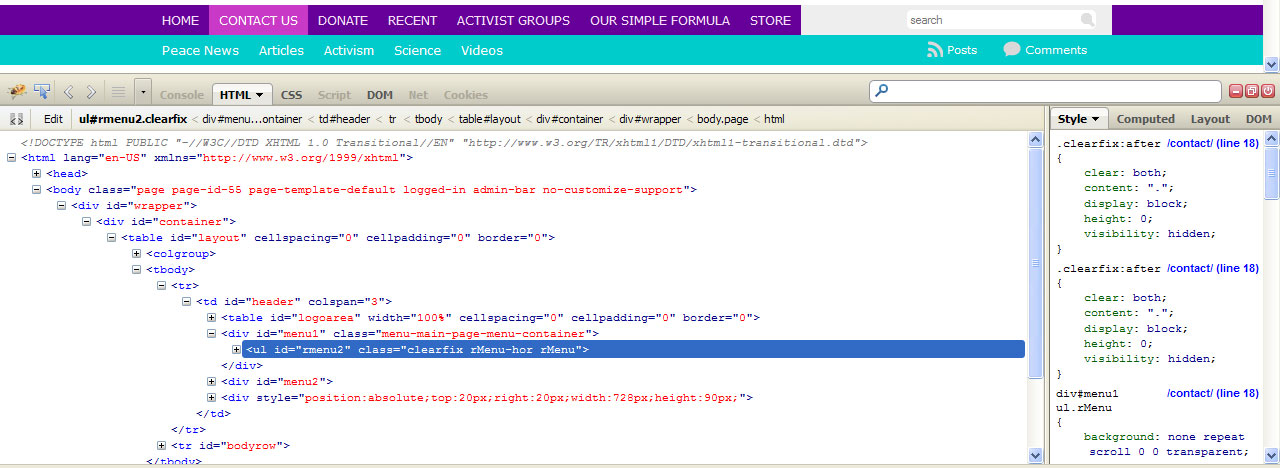
Task: Click the RSS icon next to Posts
Action: click(x=935, y=50)
